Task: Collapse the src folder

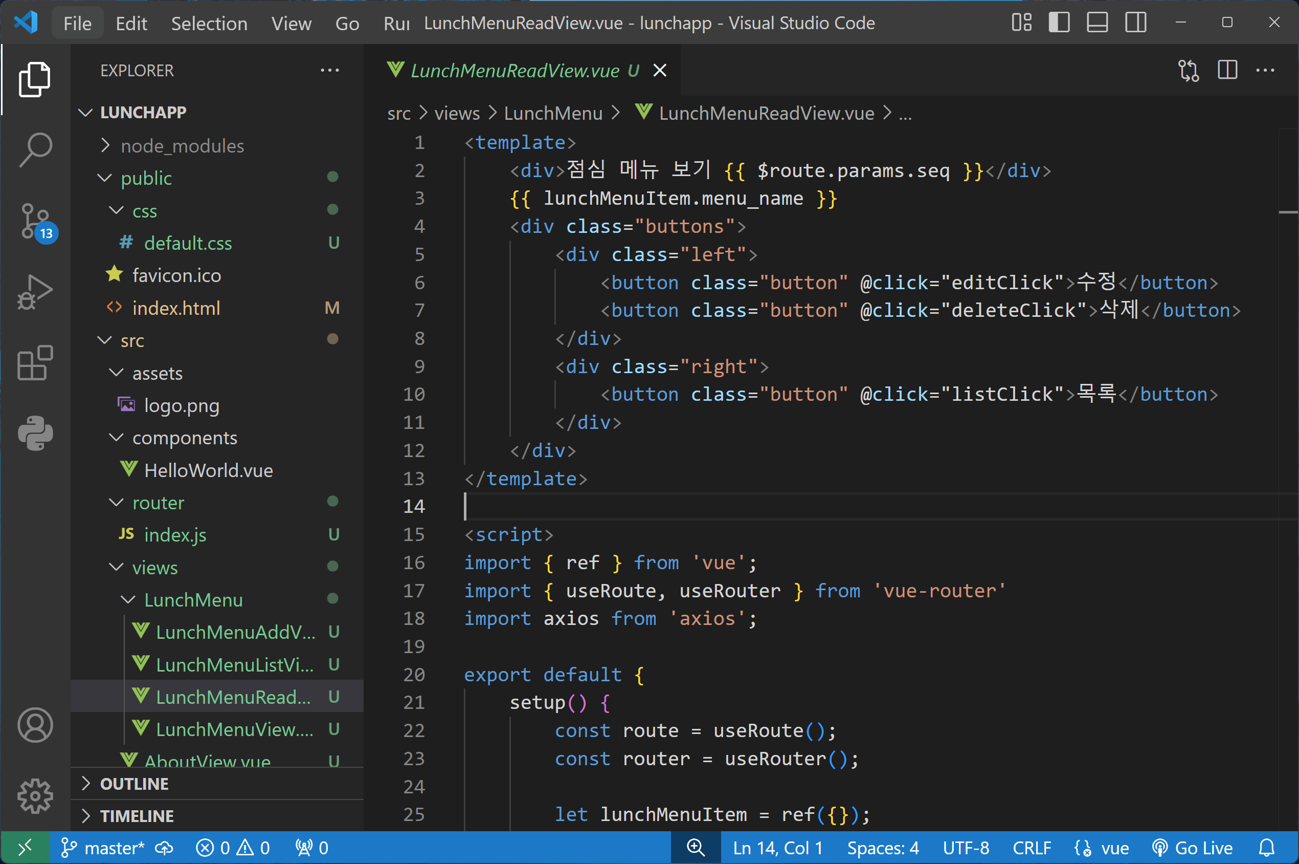Action: [x=217, y=341]
